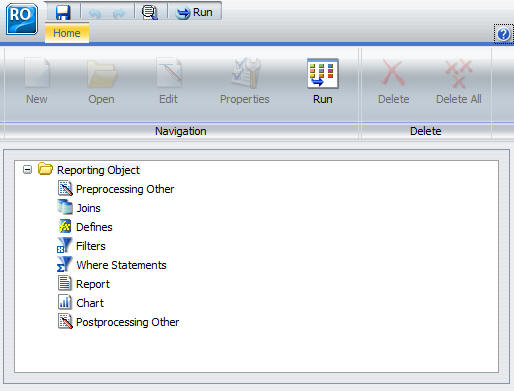The image size is (514, 391).
Task: Click the Save floppy disk icon
Action: point(63,12)
